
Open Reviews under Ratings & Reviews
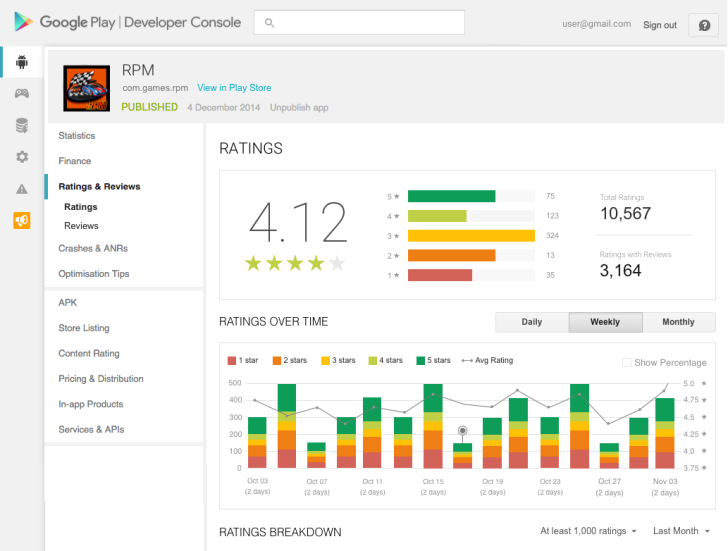click(81, 226)
